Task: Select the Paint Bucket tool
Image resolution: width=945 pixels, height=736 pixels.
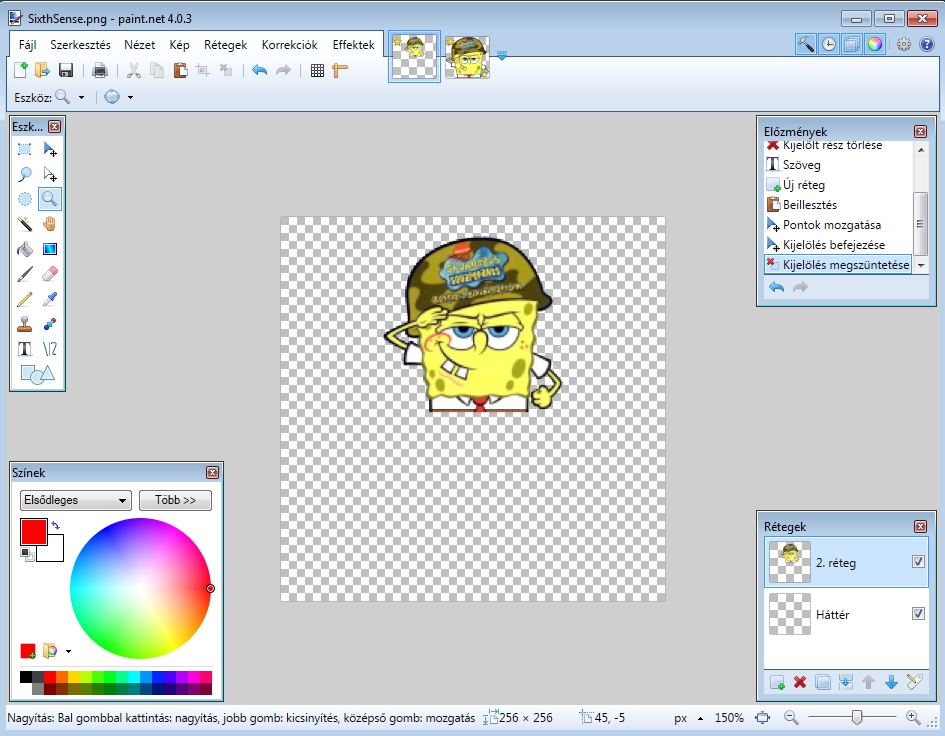Action: coord(25,249)
